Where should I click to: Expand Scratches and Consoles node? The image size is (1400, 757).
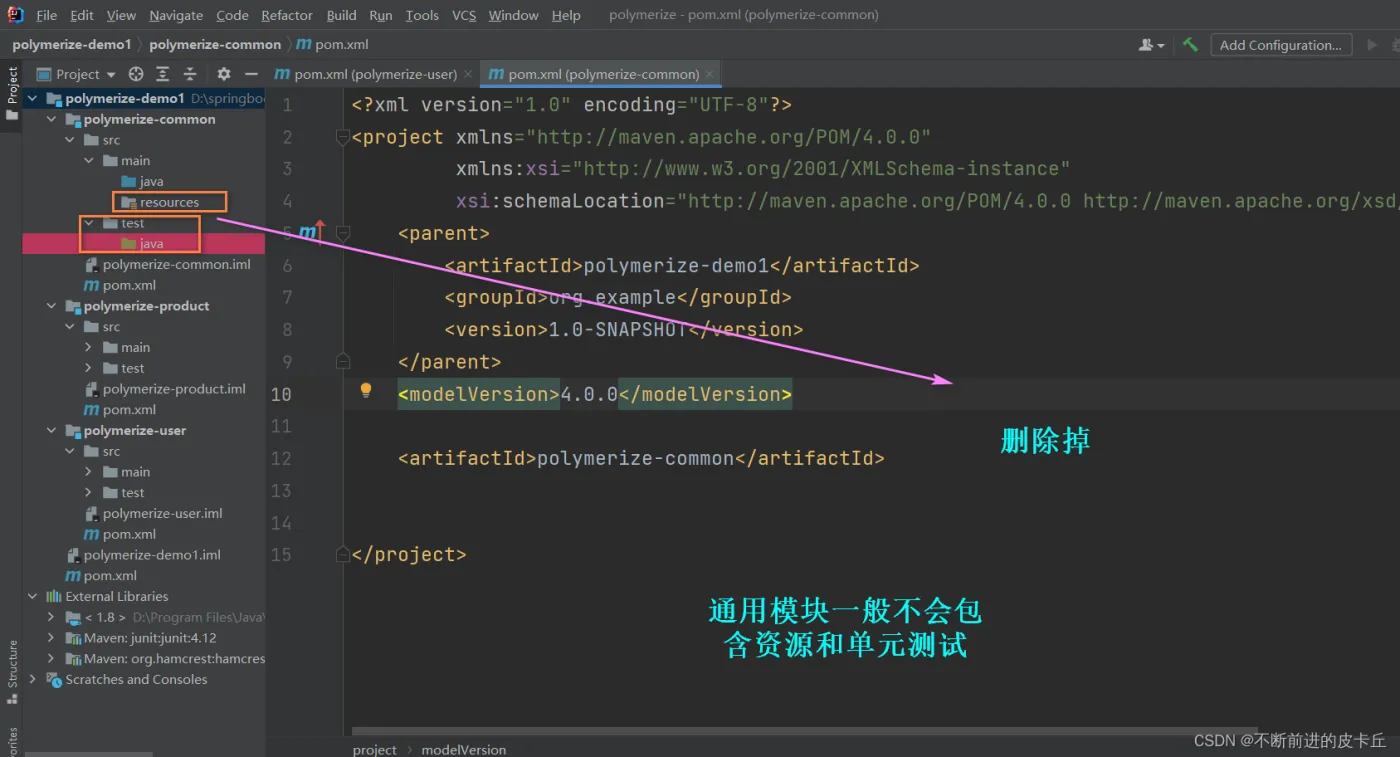pyautogui.click(x=33, y=679)
